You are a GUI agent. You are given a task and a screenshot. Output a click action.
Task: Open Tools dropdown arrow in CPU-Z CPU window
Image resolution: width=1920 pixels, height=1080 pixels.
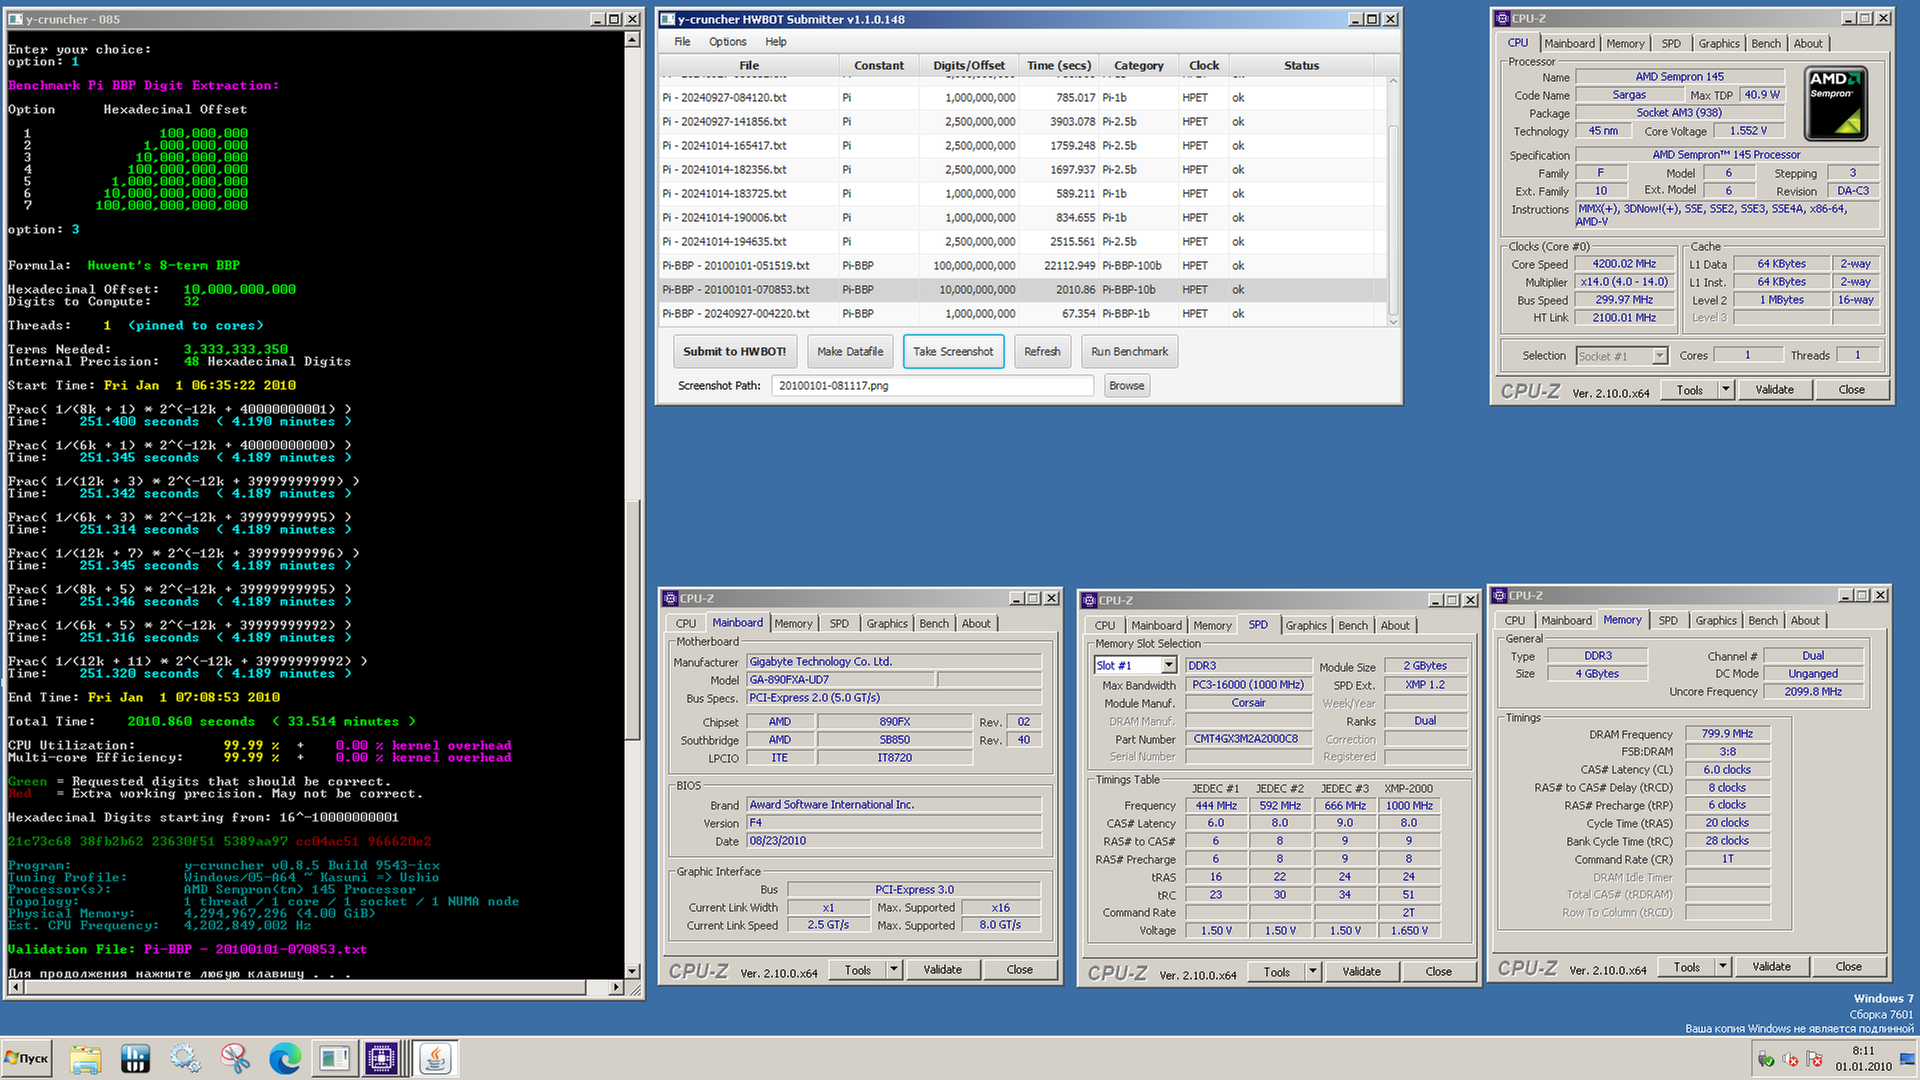point(1726,390)
